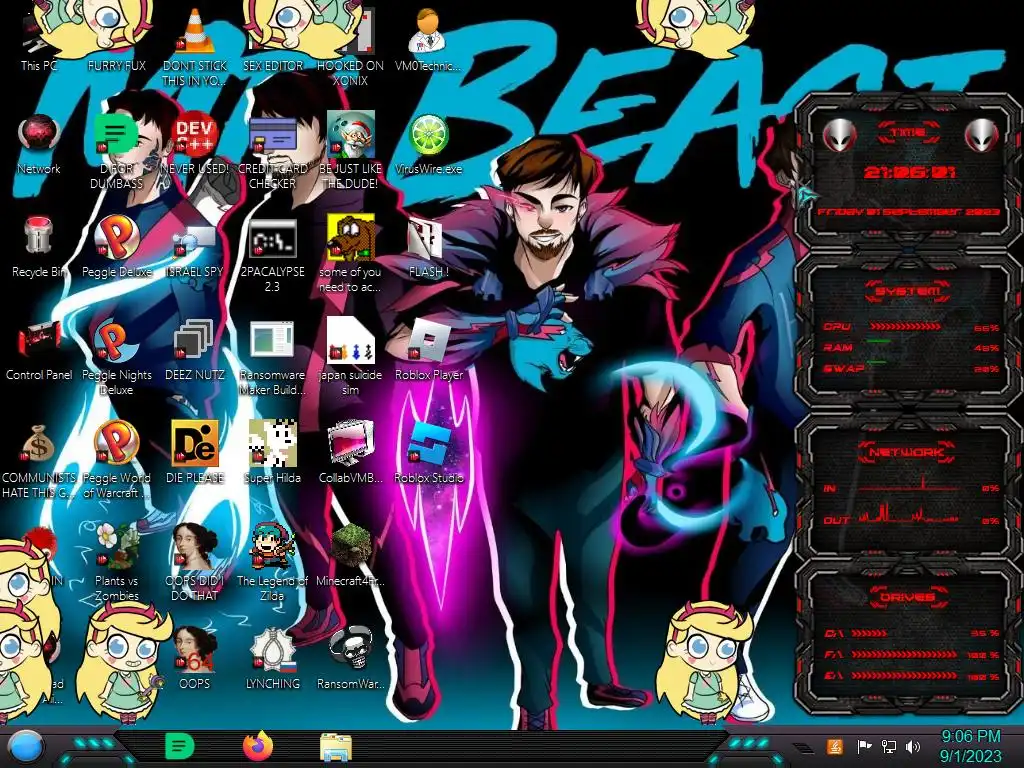1024x768 pixels.
Task: Open the 'some of you need to ac...' dog icon
Action: point(350,255)
